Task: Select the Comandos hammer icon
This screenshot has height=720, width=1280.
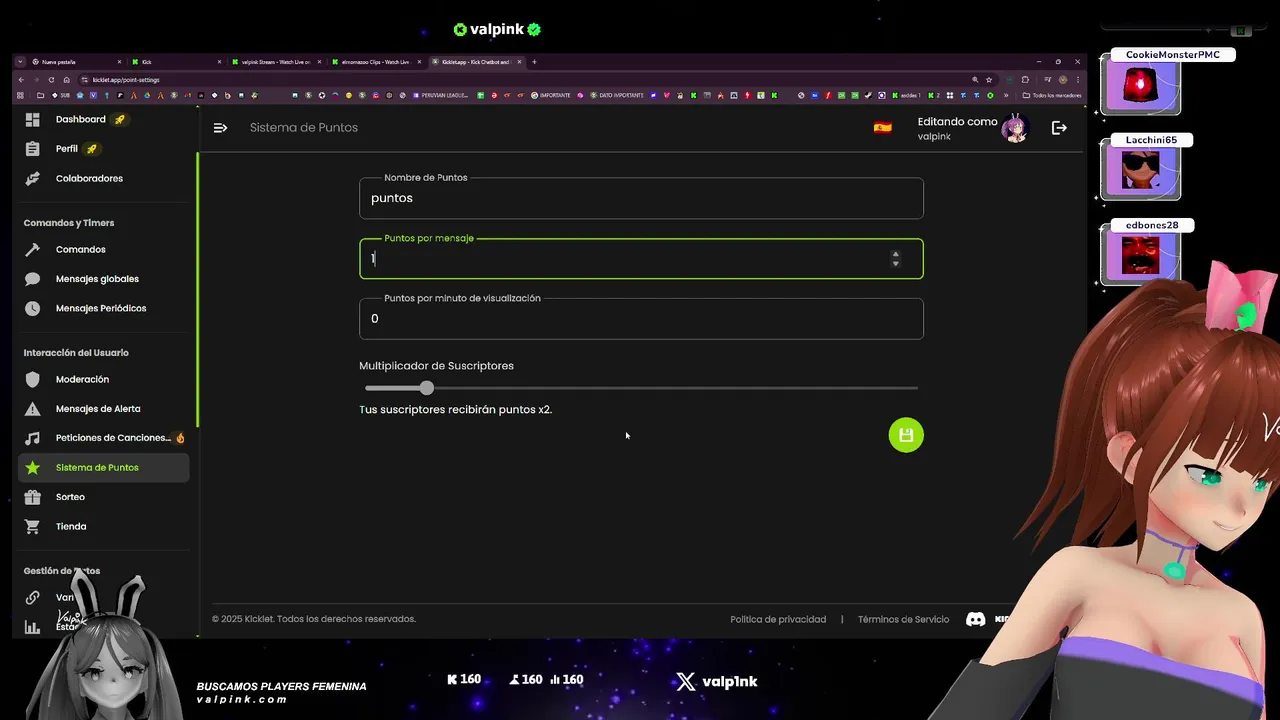Action: (33, 249)
